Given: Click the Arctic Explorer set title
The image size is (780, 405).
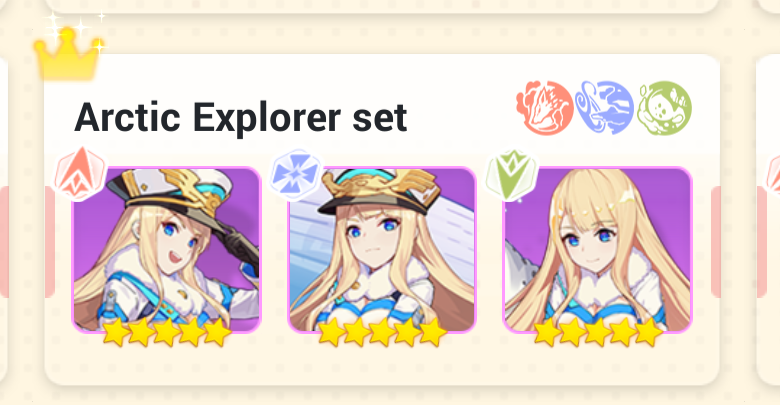Looking at the screenshot, I should point(241,117).
